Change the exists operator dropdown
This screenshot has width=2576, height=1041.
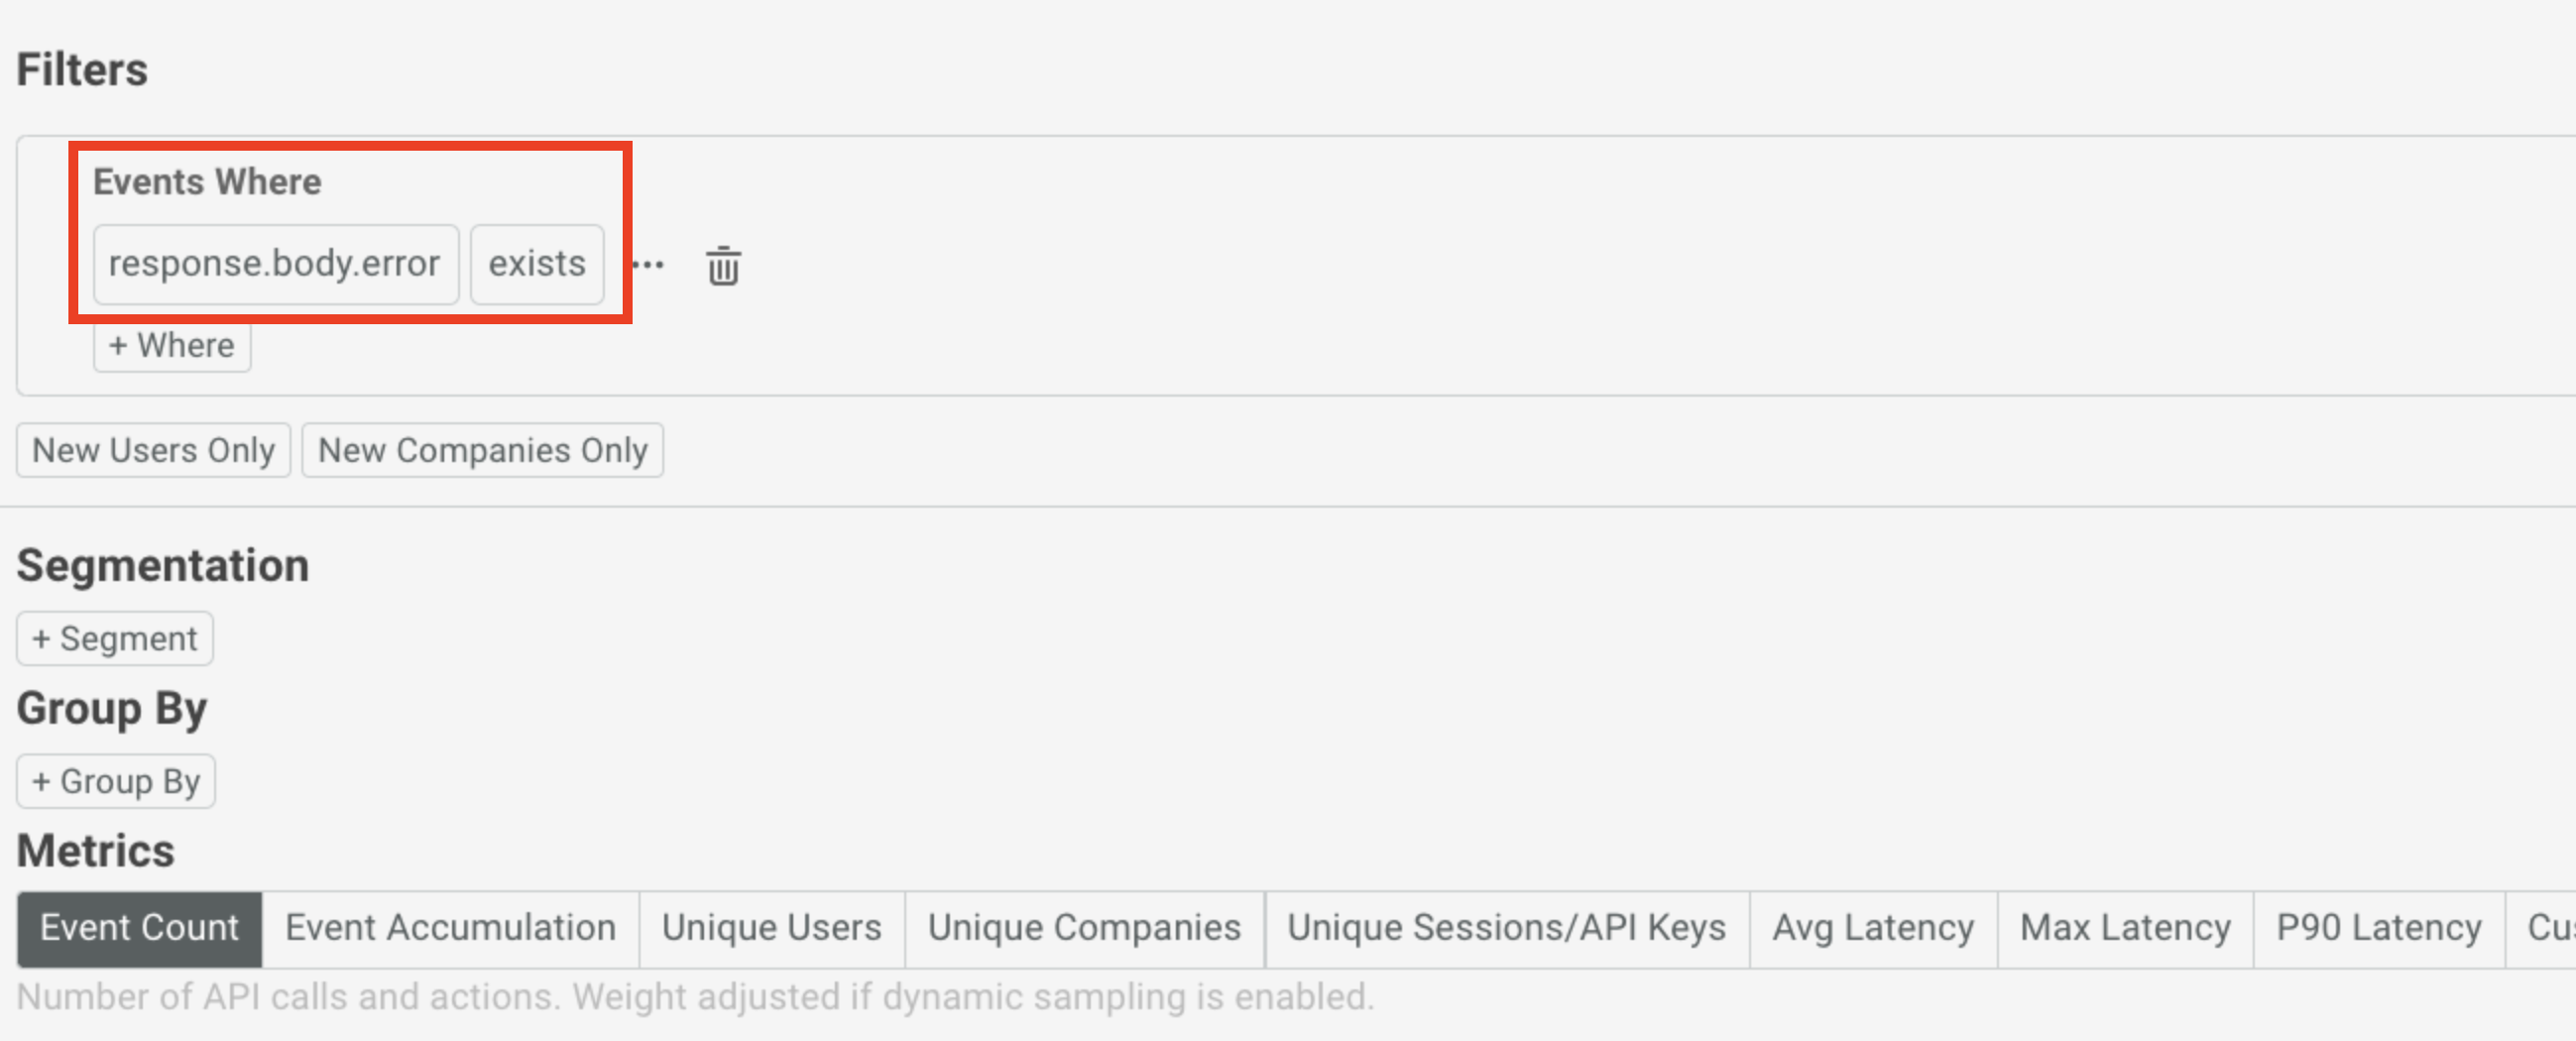537,264
